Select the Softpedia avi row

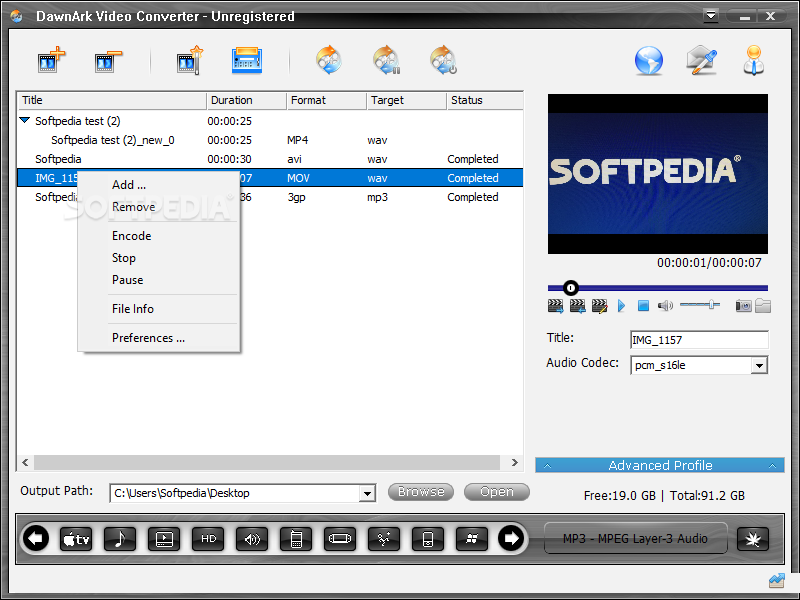[x=270, y=159]
